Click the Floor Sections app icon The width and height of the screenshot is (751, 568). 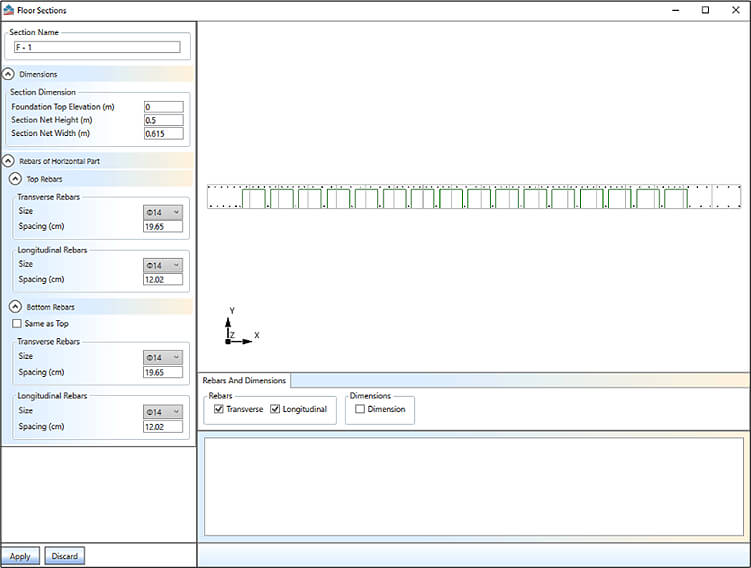(9, 9)
